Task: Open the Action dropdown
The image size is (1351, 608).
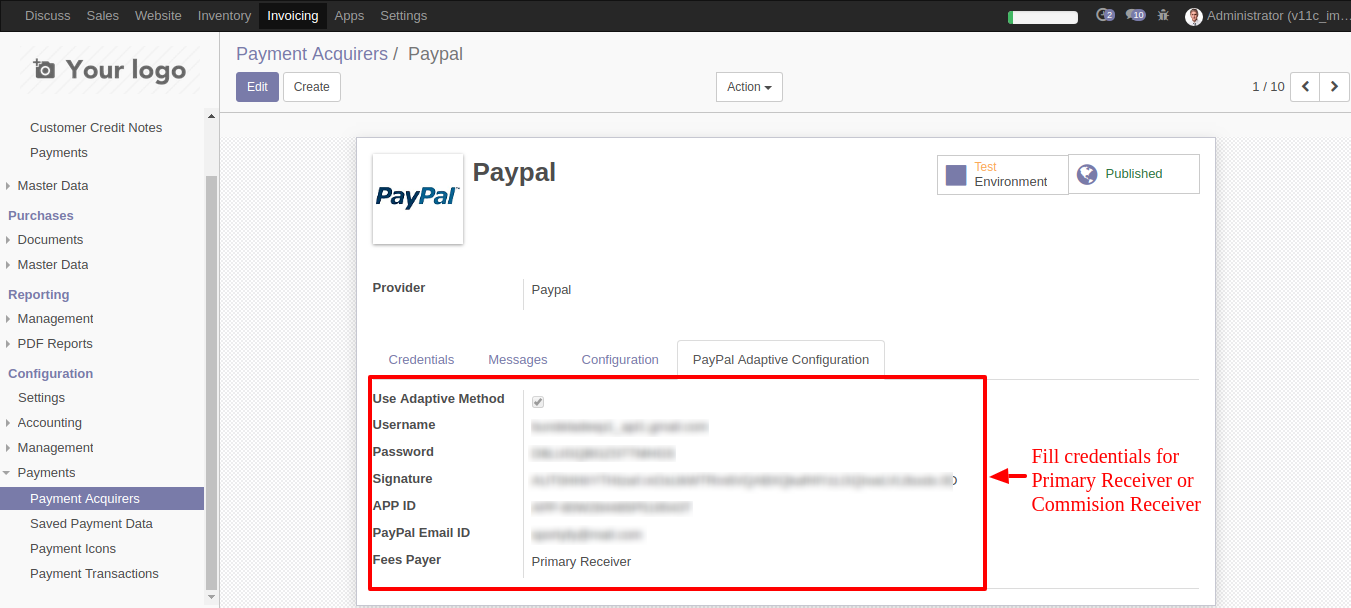Action: click(x=749, y=87)
